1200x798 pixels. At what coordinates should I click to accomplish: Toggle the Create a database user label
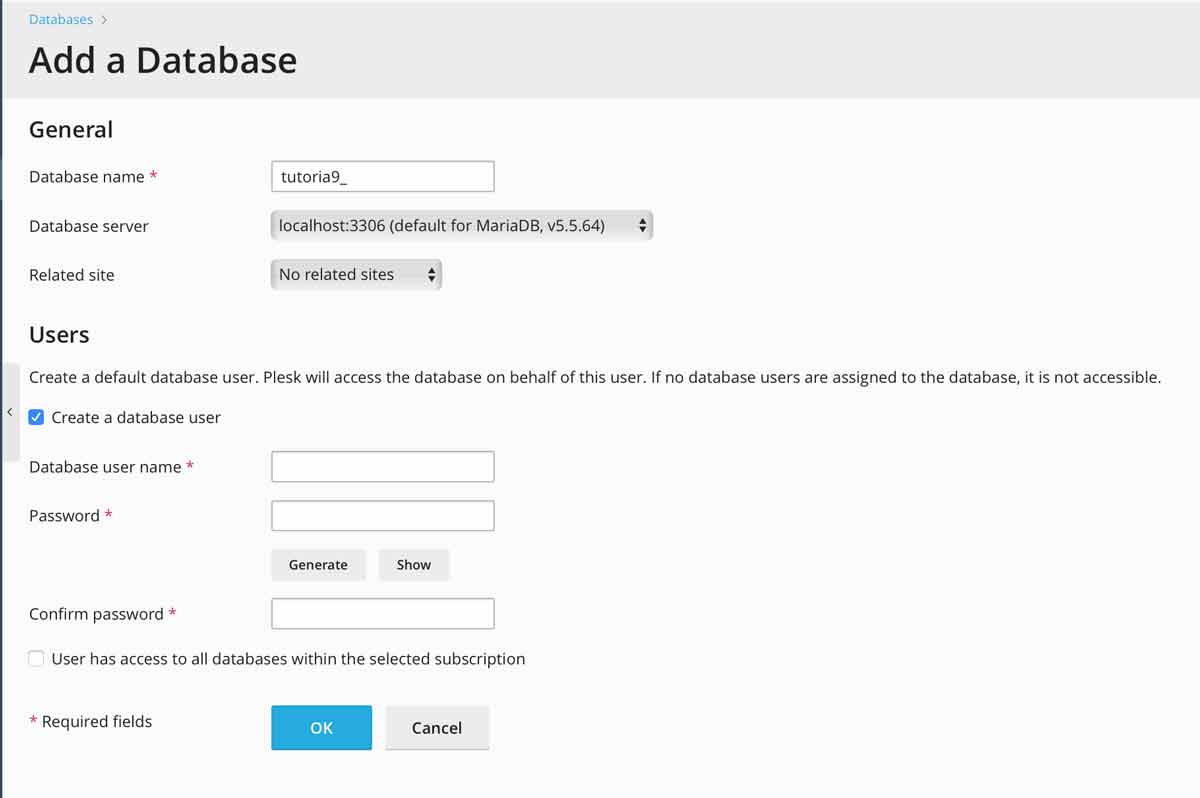[135, 416]
